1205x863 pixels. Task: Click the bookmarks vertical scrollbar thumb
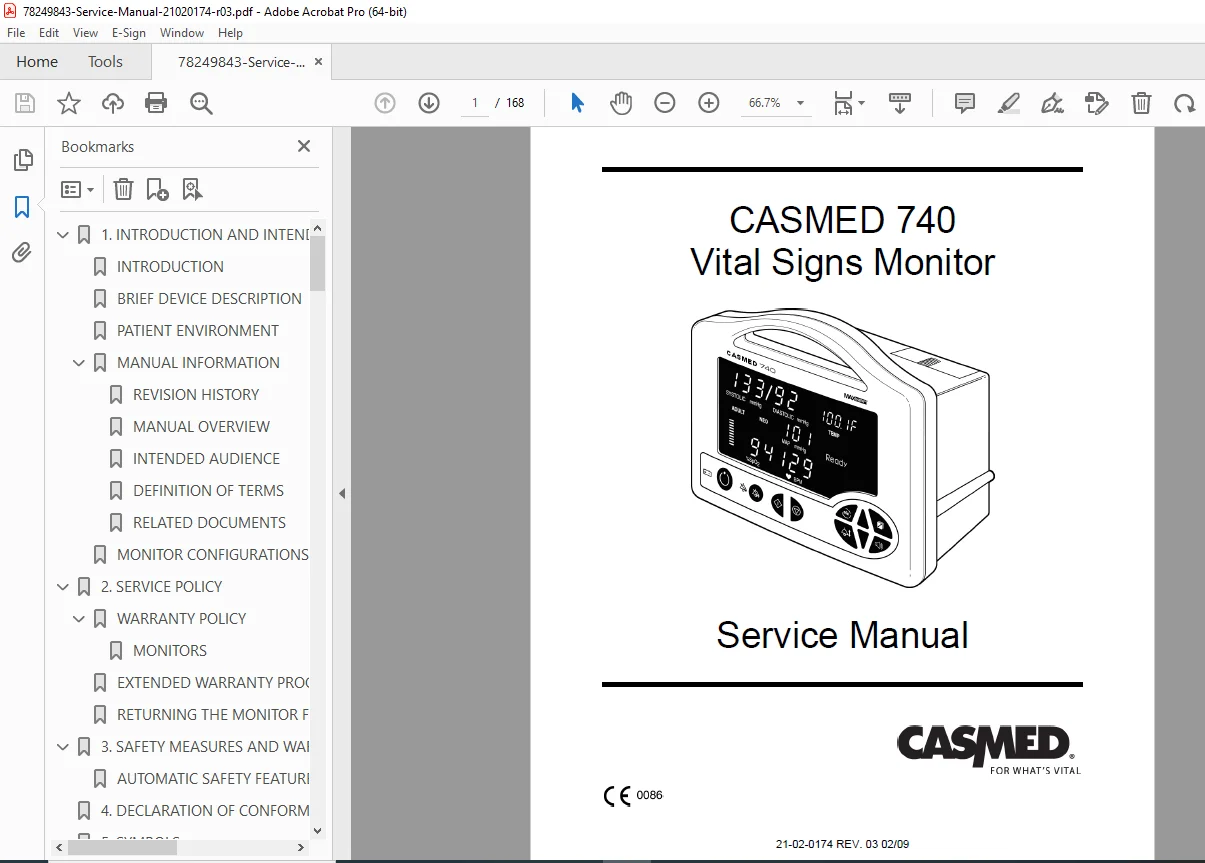(318, 263)
